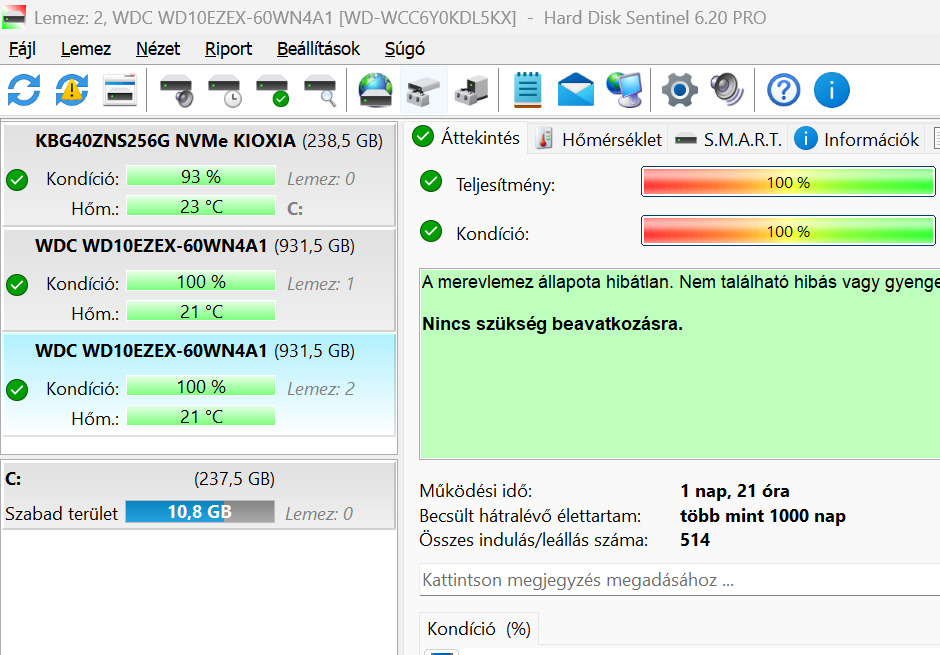This screenshot has width=940, height=655.
Task: Select the Kondíció (%) graph tab
Action: click(x=479, y=629)
